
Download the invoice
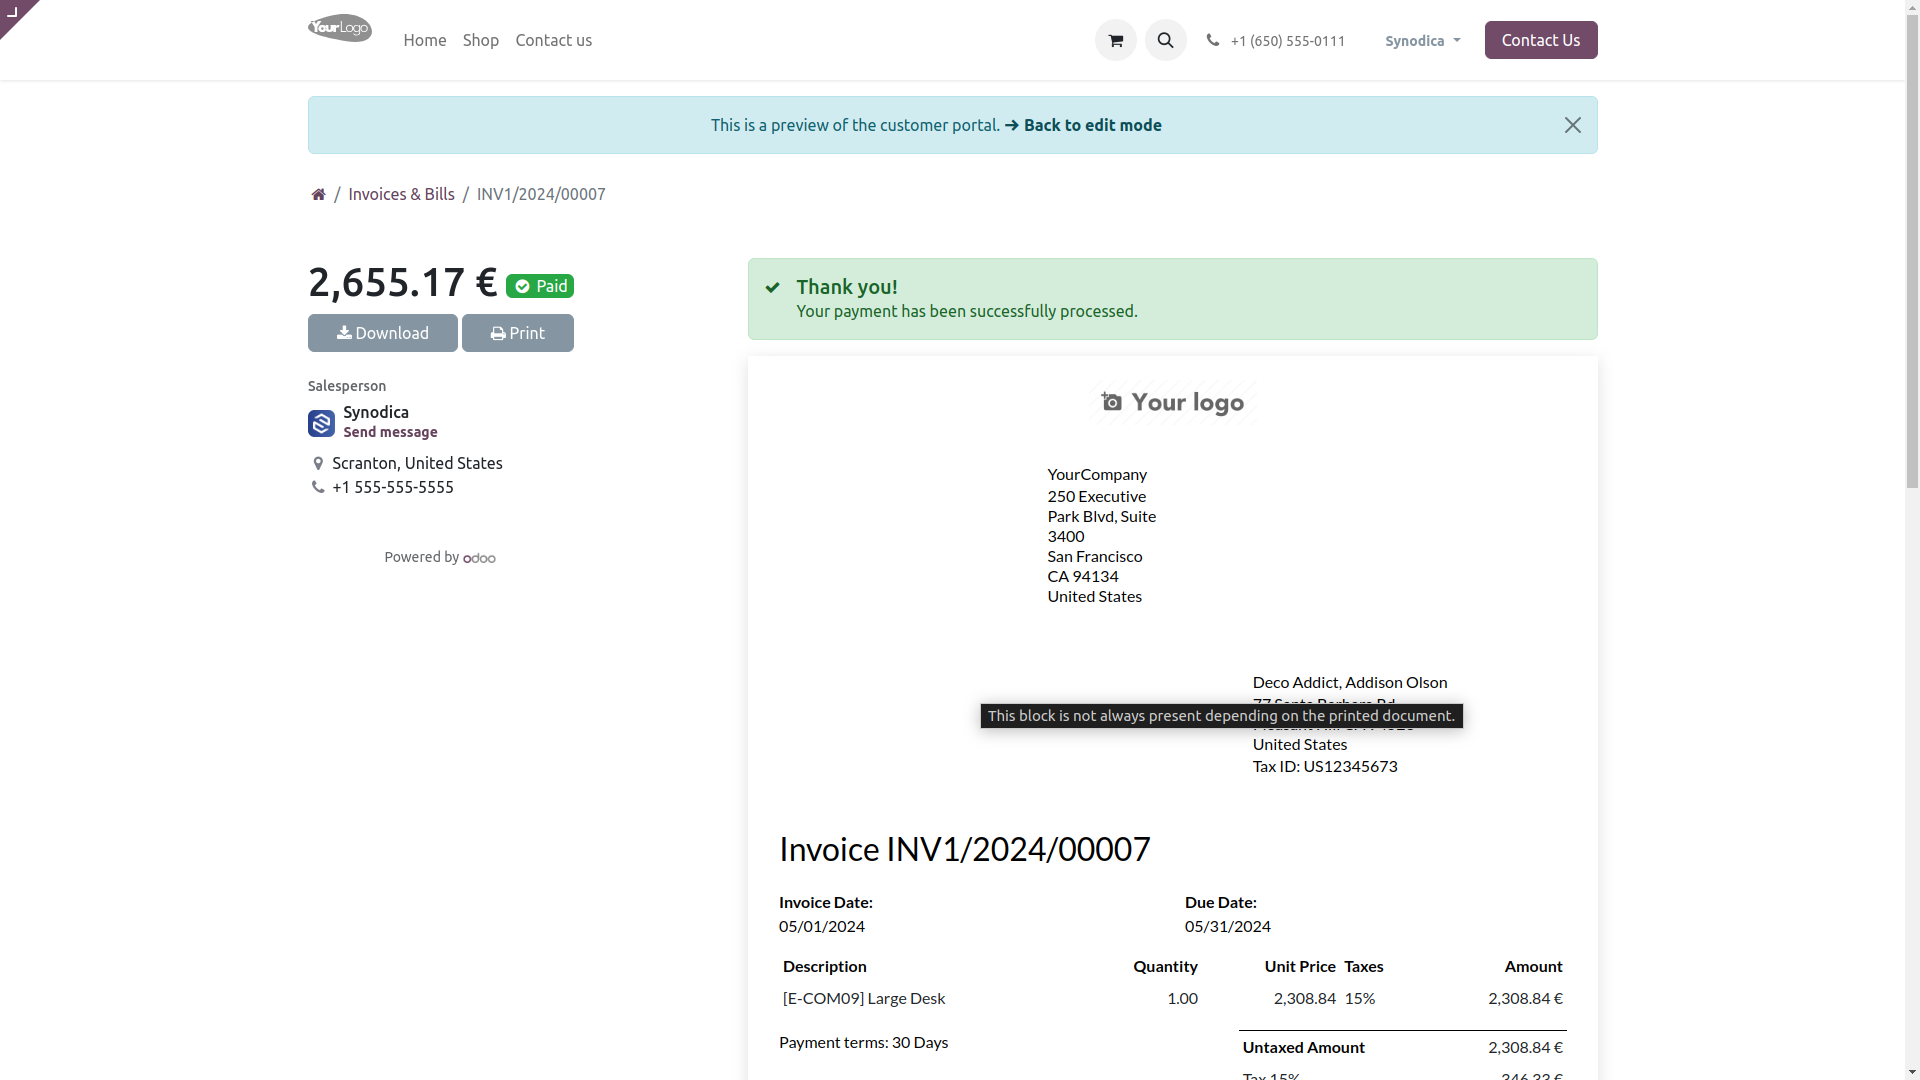[x=382, y=333]
